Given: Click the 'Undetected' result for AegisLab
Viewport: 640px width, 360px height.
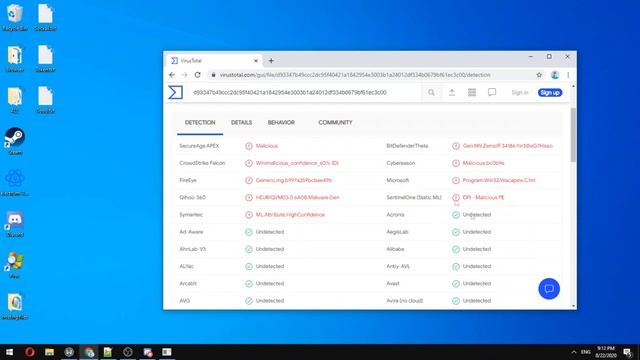Looking at the screenshot, I should click(477, 232).
